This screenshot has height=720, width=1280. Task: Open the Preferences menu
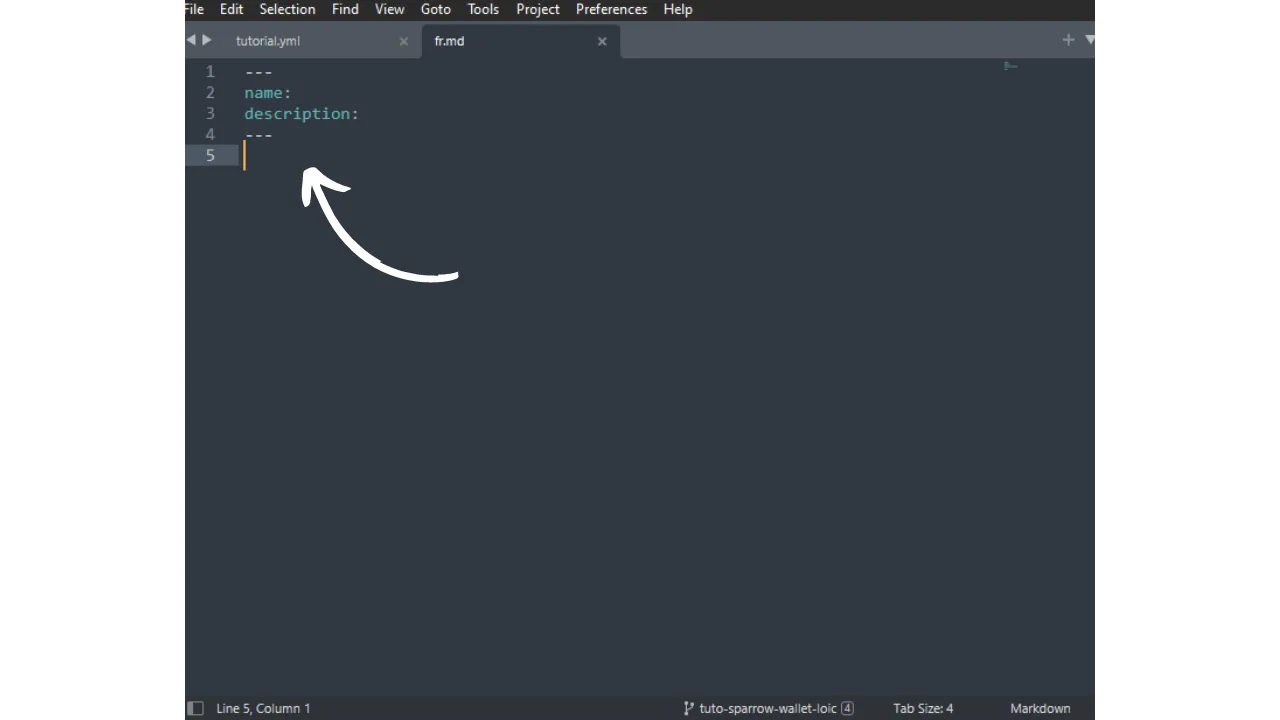tap(611, 9)
